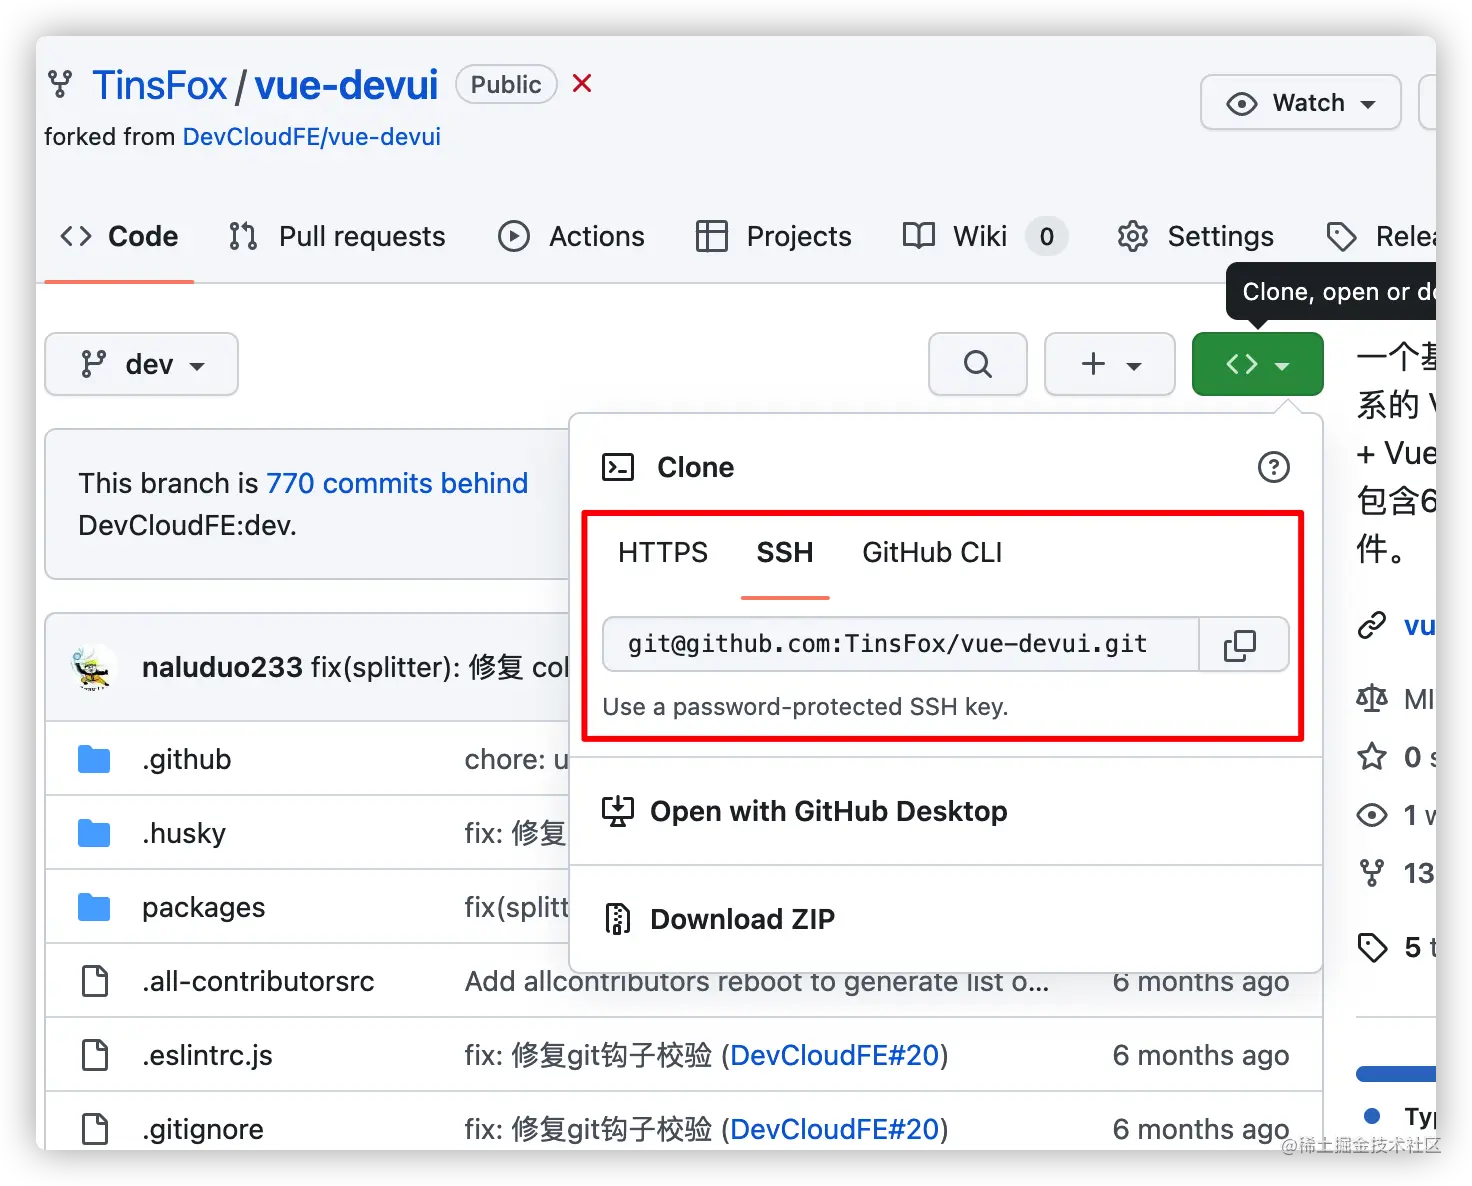Open the .all-contributorsrc file
The width and height of the screenshot is (1472, 1186).
[x=258, y=981]
